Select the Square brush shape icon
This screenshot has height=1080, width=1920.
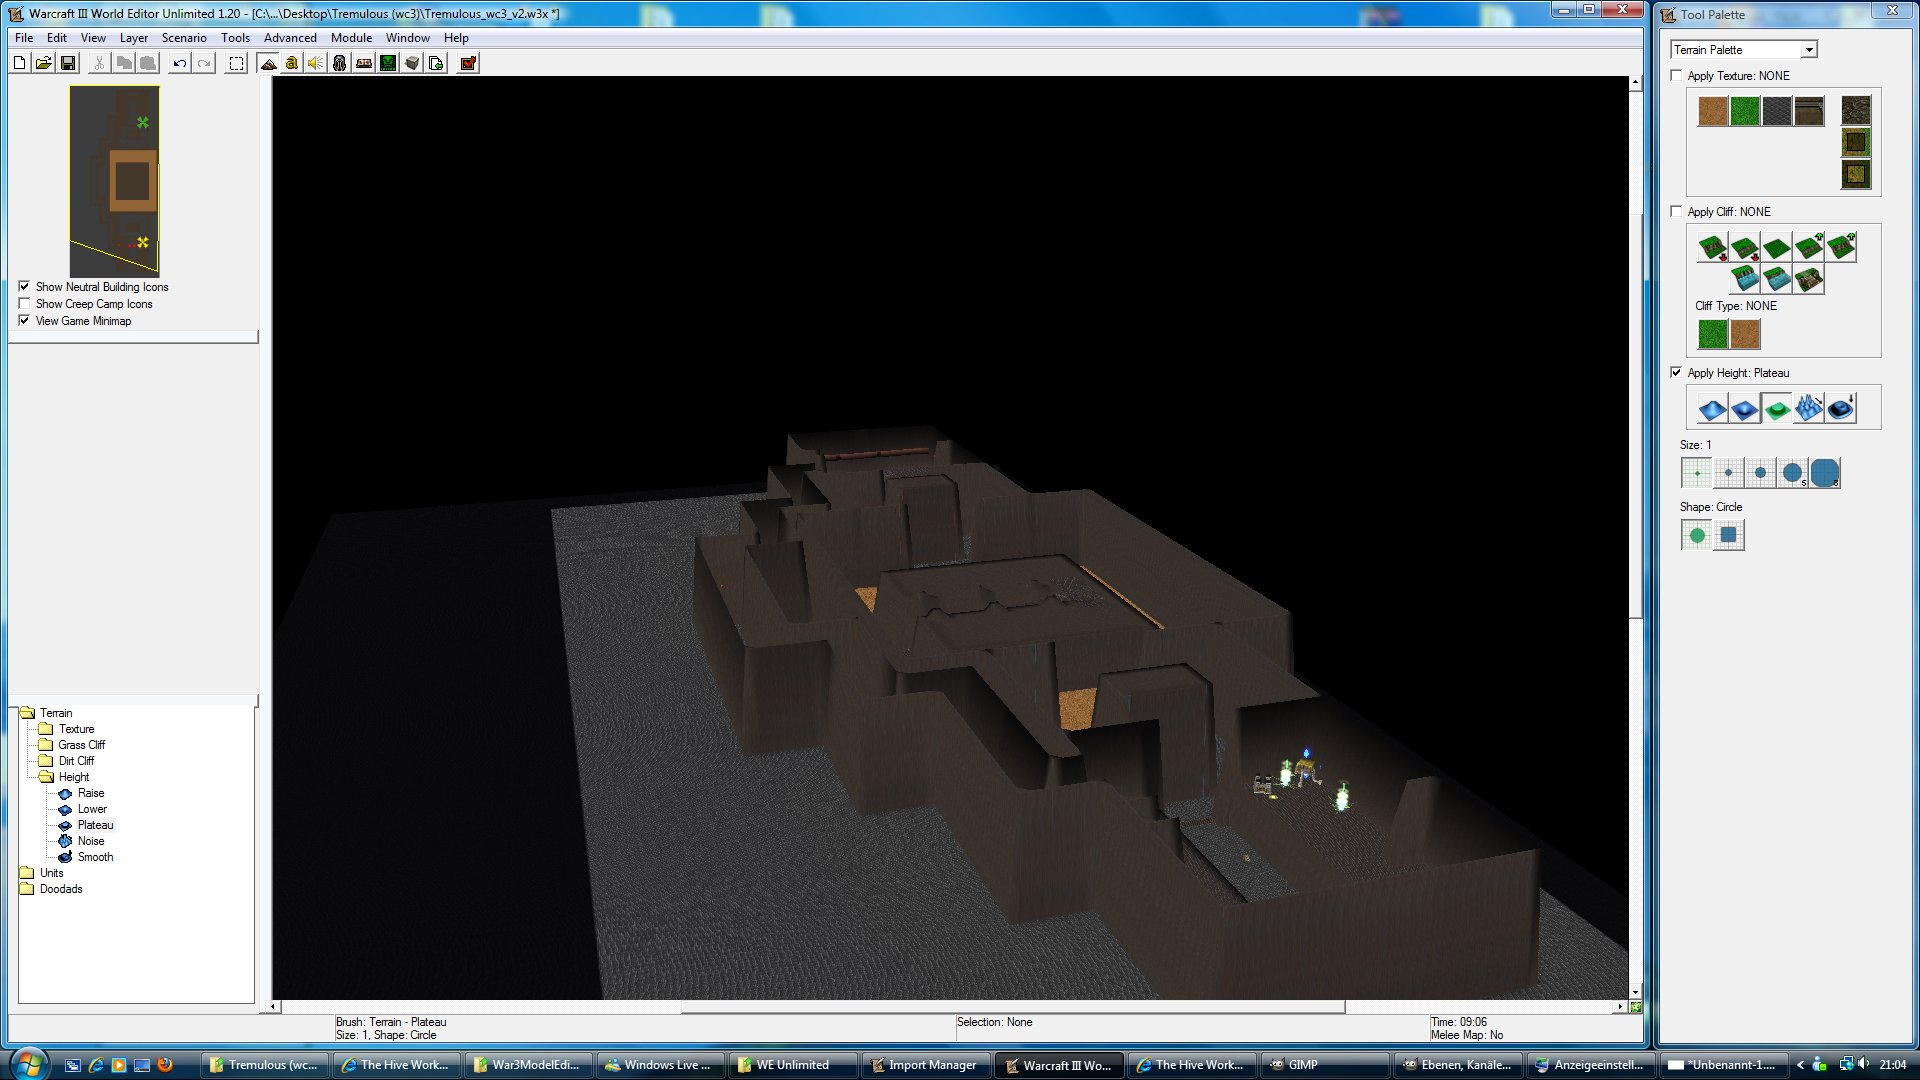click(1728, 535)
